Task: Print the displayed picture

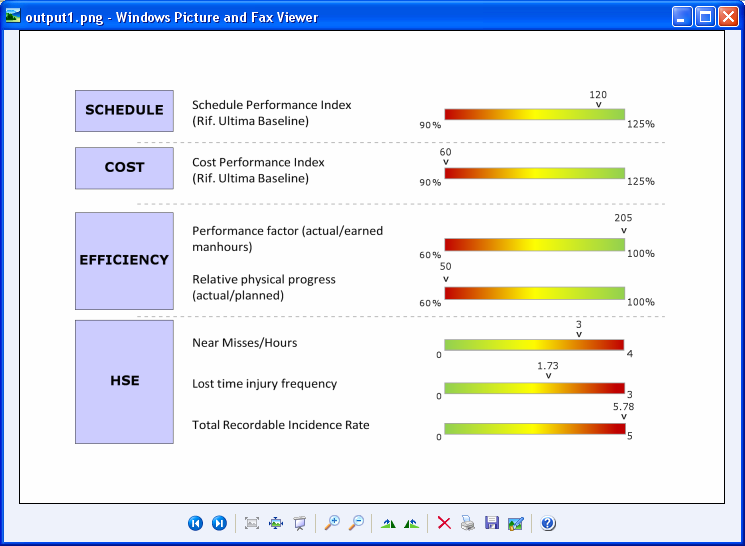Action: 468,523
